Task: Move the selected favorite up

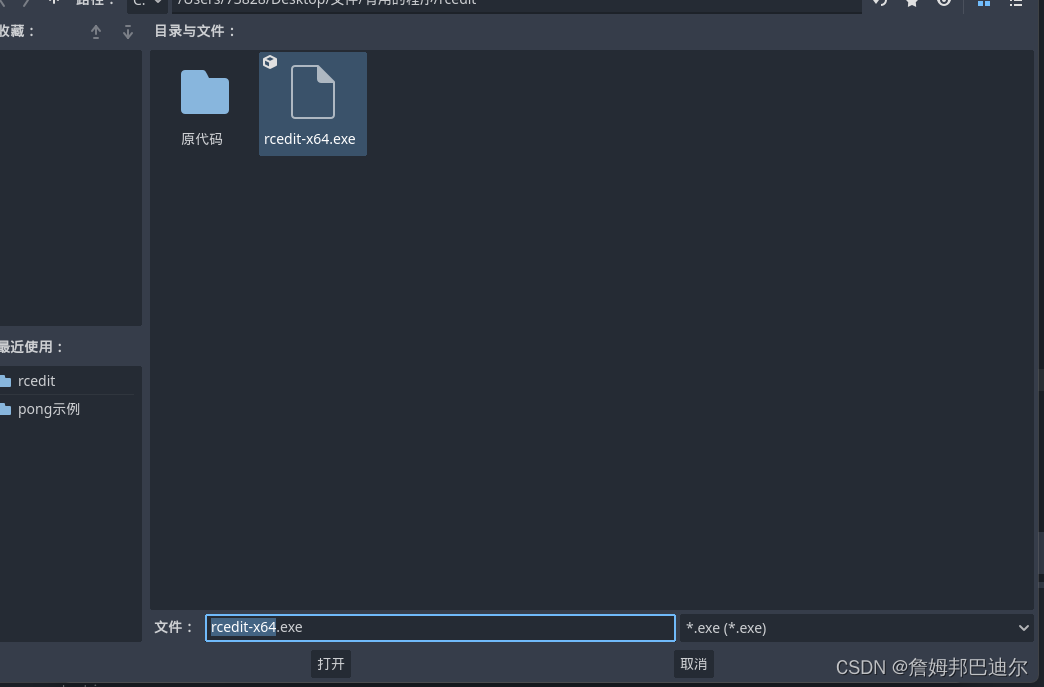Action: click(96, 31)
